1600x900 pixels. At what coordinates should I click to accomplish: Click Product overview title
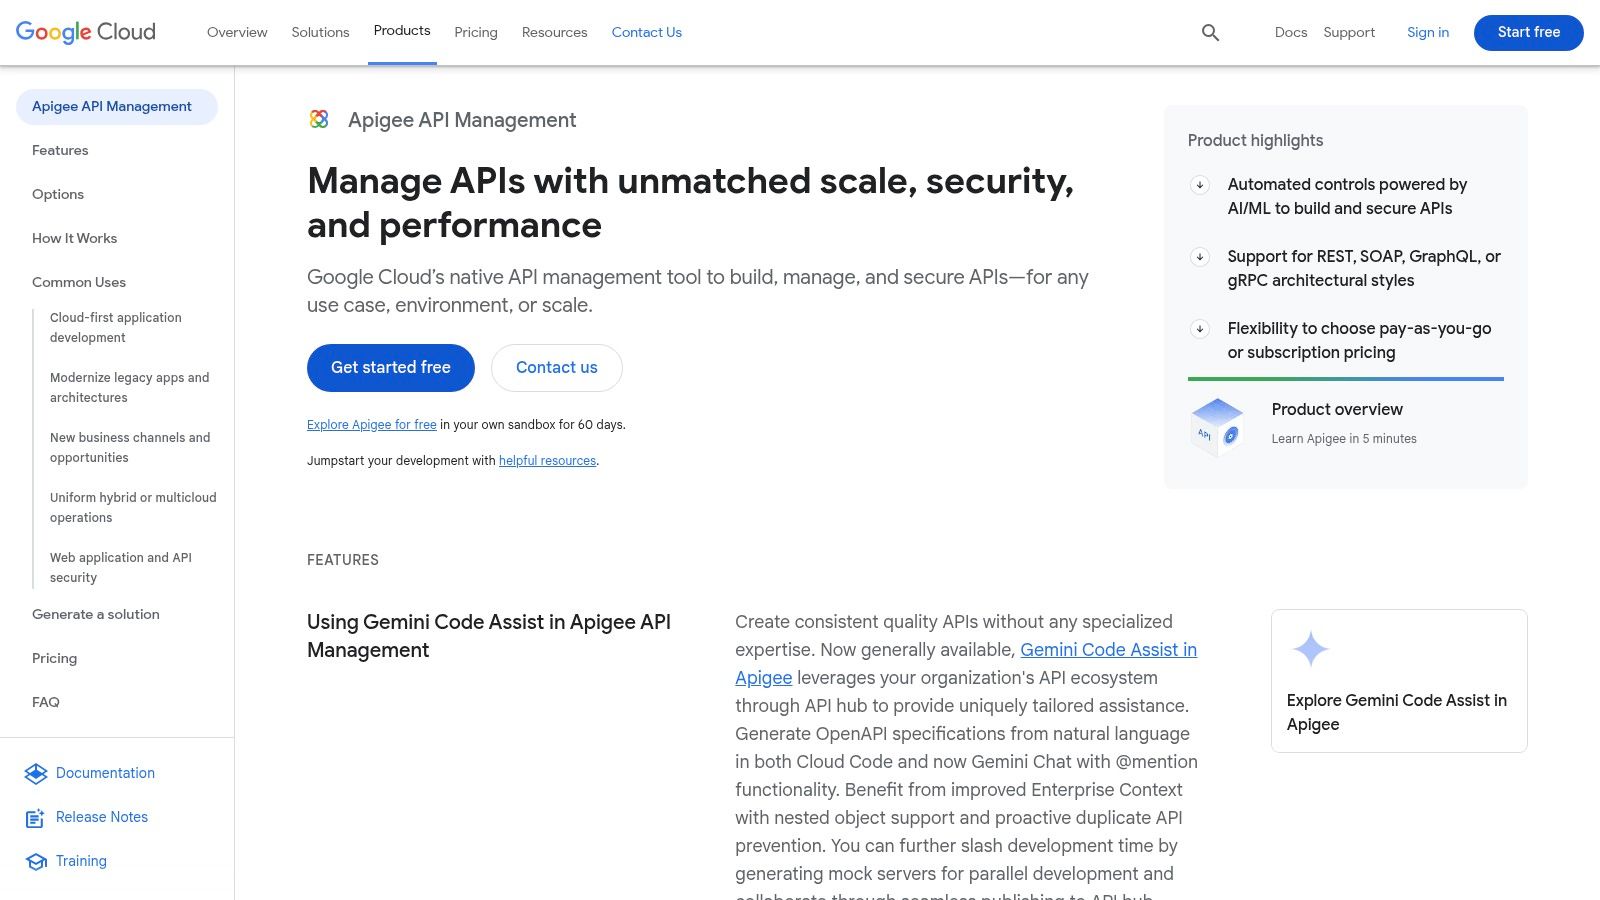point(1337,409)
